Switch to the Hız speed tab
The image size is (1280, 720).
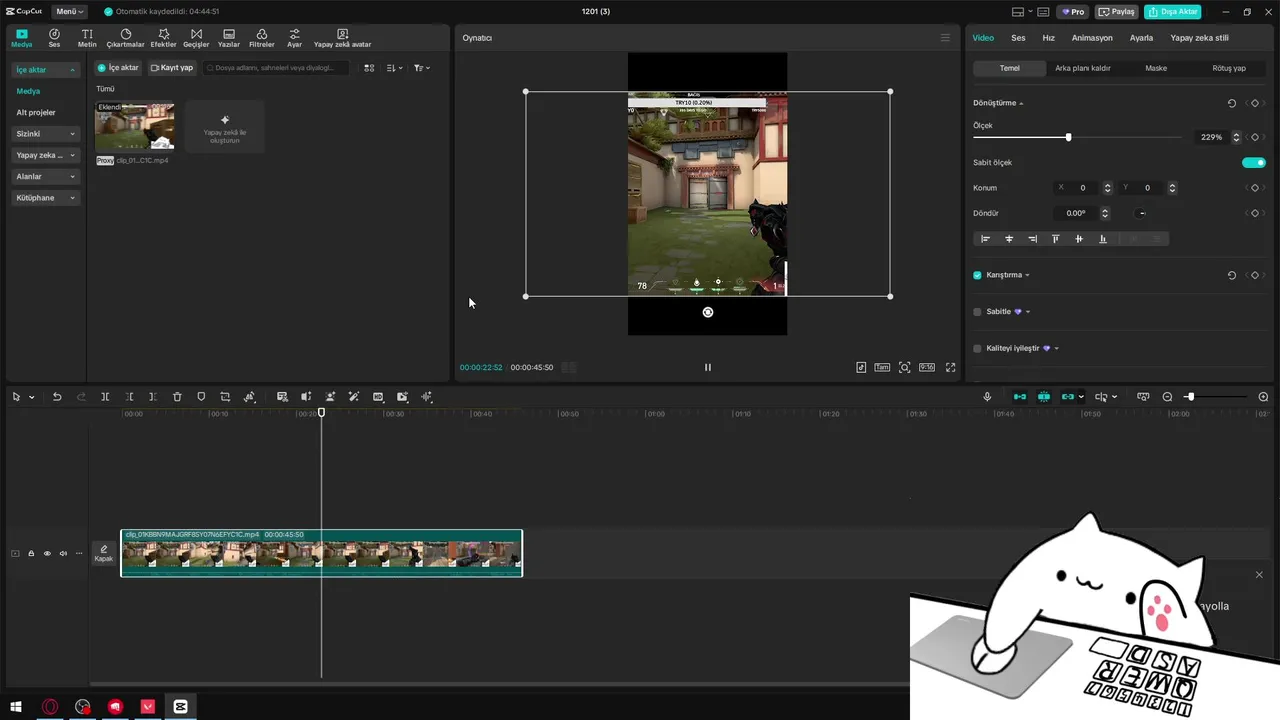(1048, 38)
